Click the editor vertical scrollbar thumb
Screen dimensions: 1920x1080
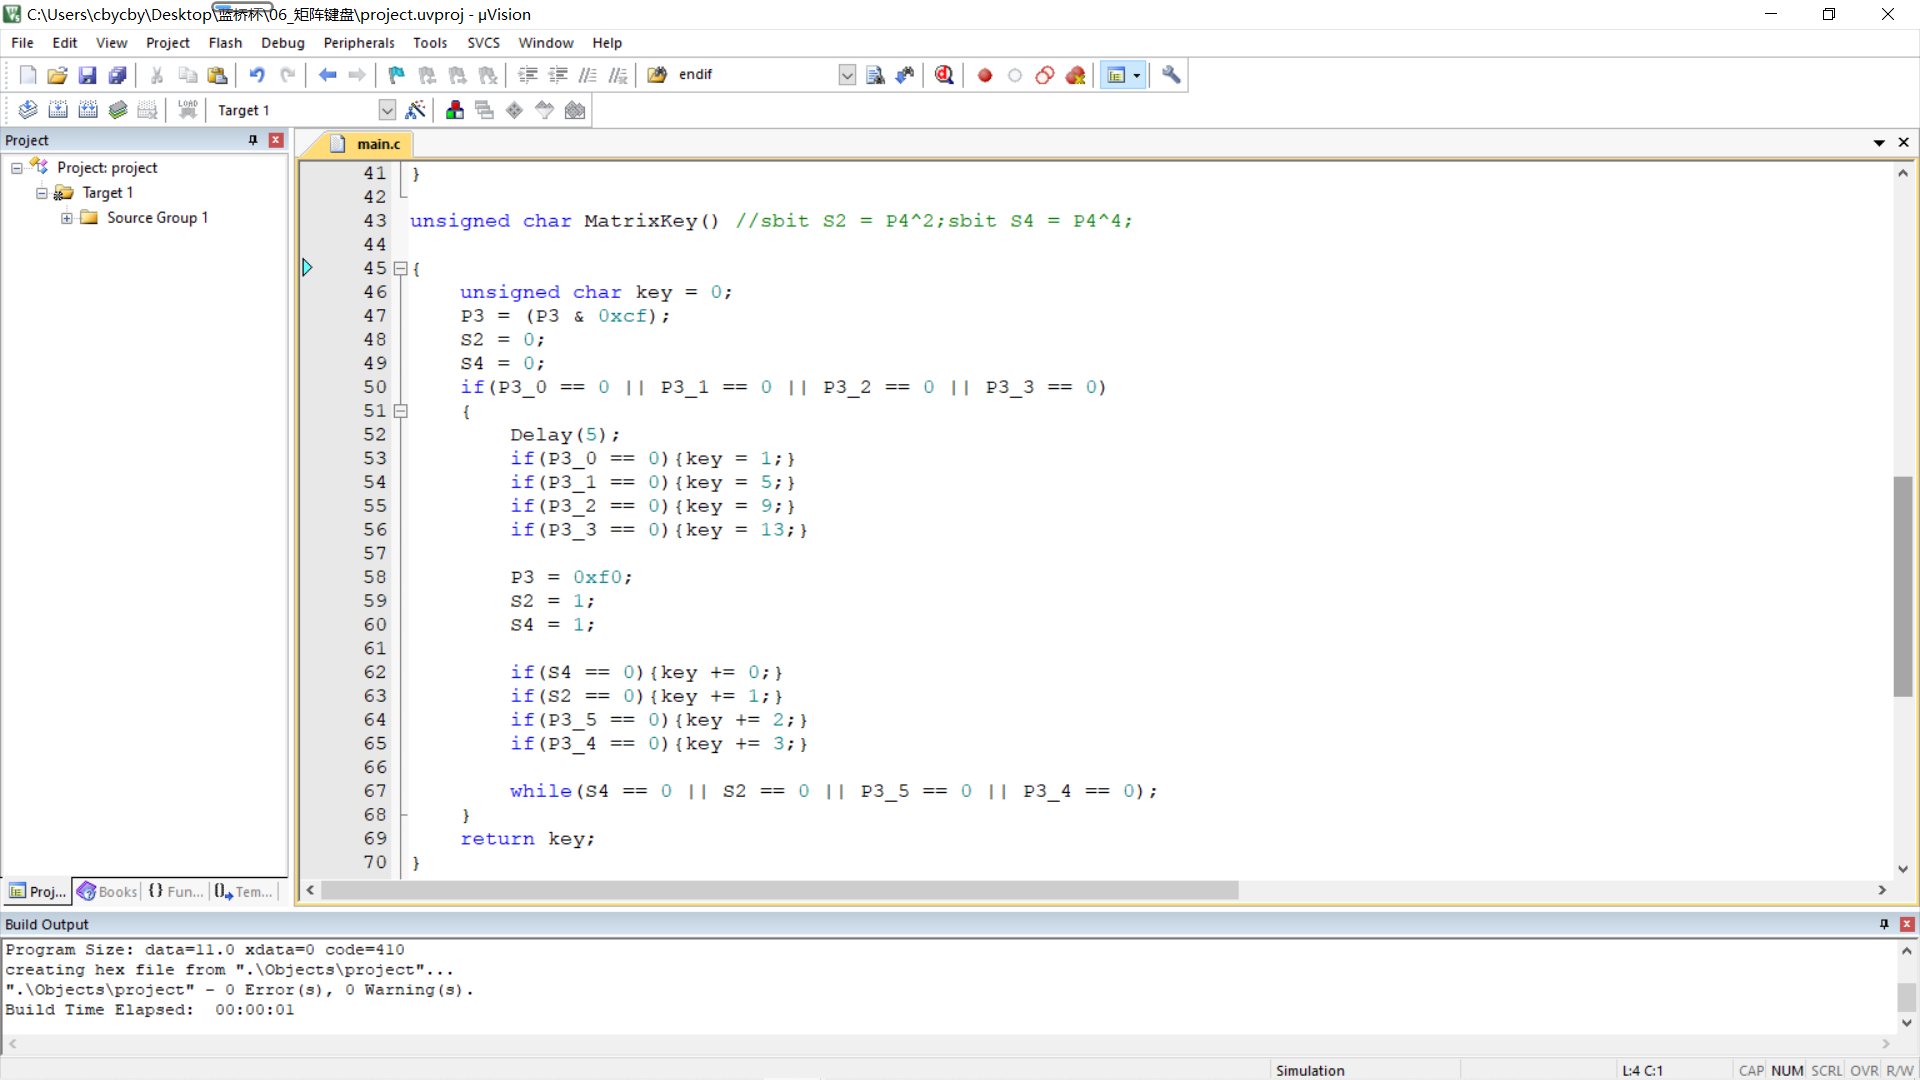pyautogui.click(x=1903, y=587)
